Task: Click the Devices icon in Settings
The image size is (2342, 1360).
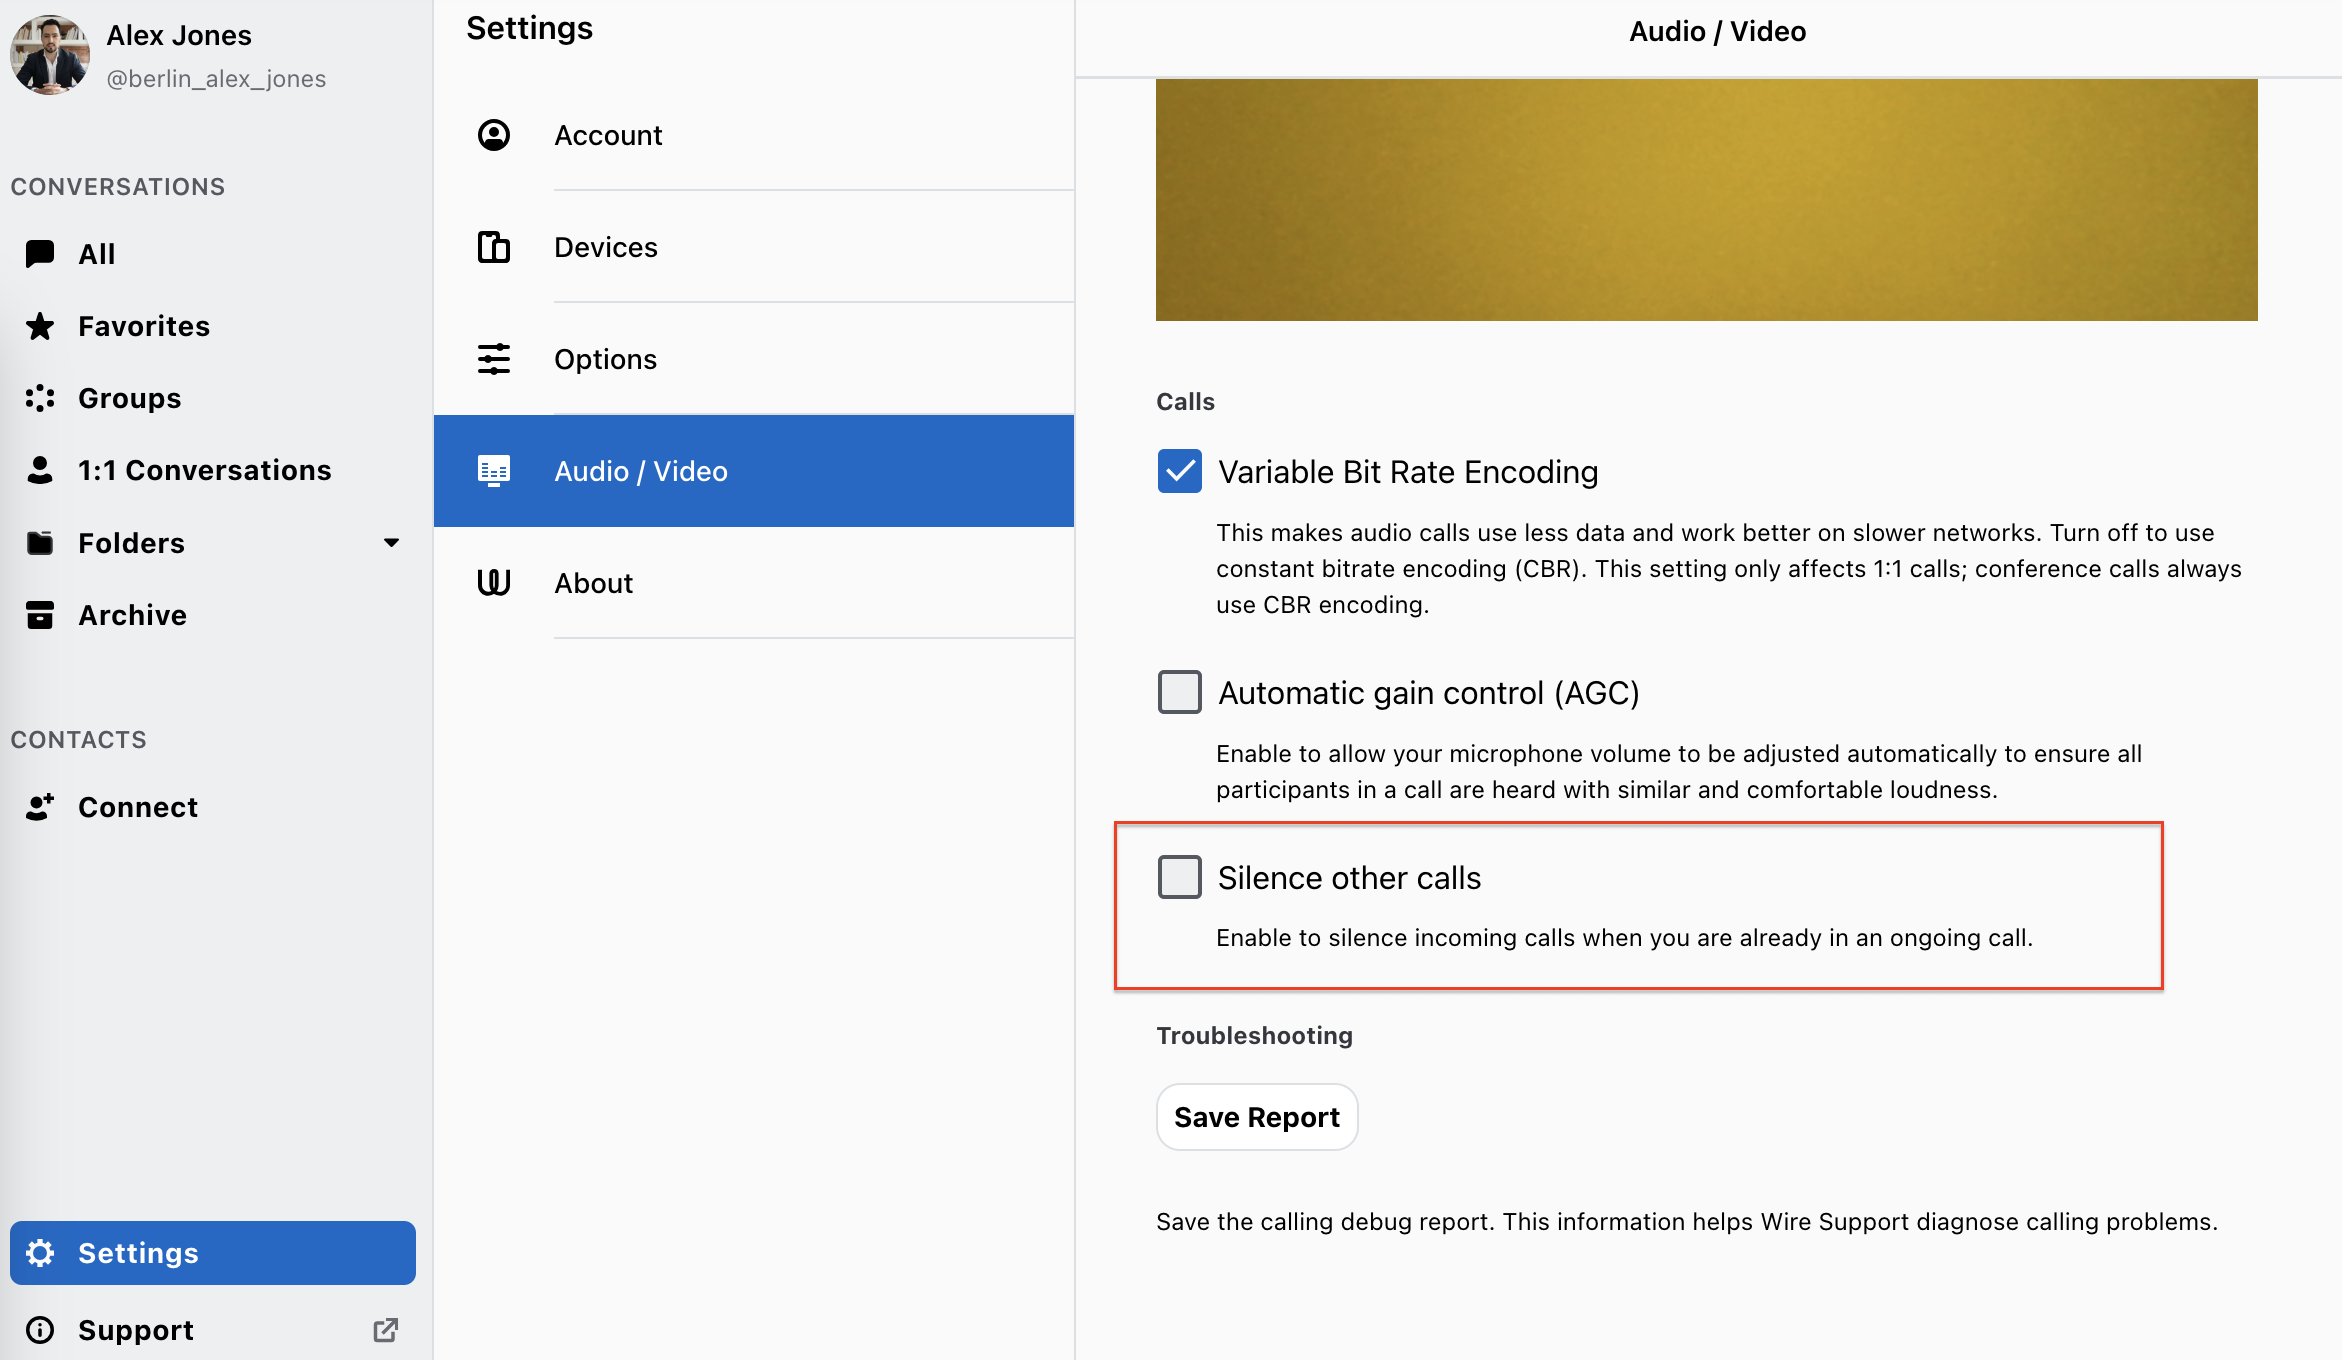Action: click(494, 247)
